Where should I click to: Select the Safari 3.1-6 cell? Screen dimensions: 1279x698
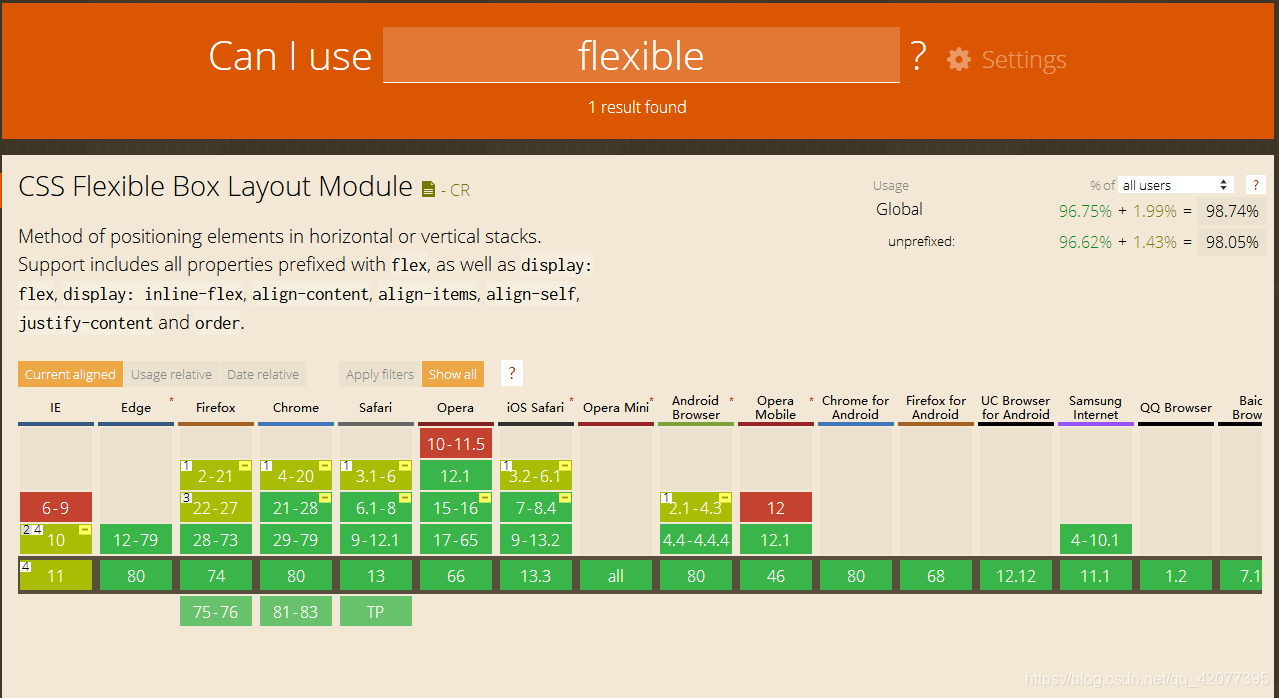pos(376,475)
